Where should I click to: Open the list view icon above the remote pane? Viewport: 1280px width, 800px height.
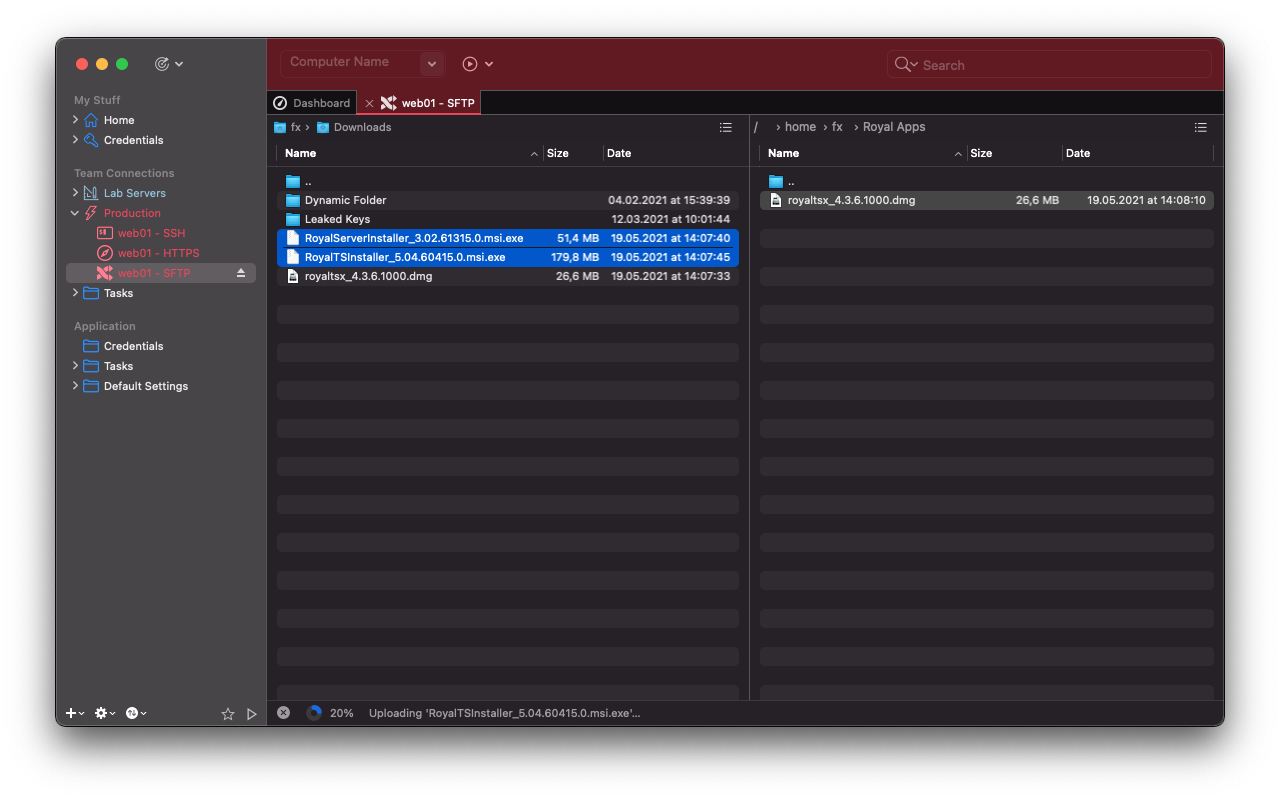click(1200, 127)
